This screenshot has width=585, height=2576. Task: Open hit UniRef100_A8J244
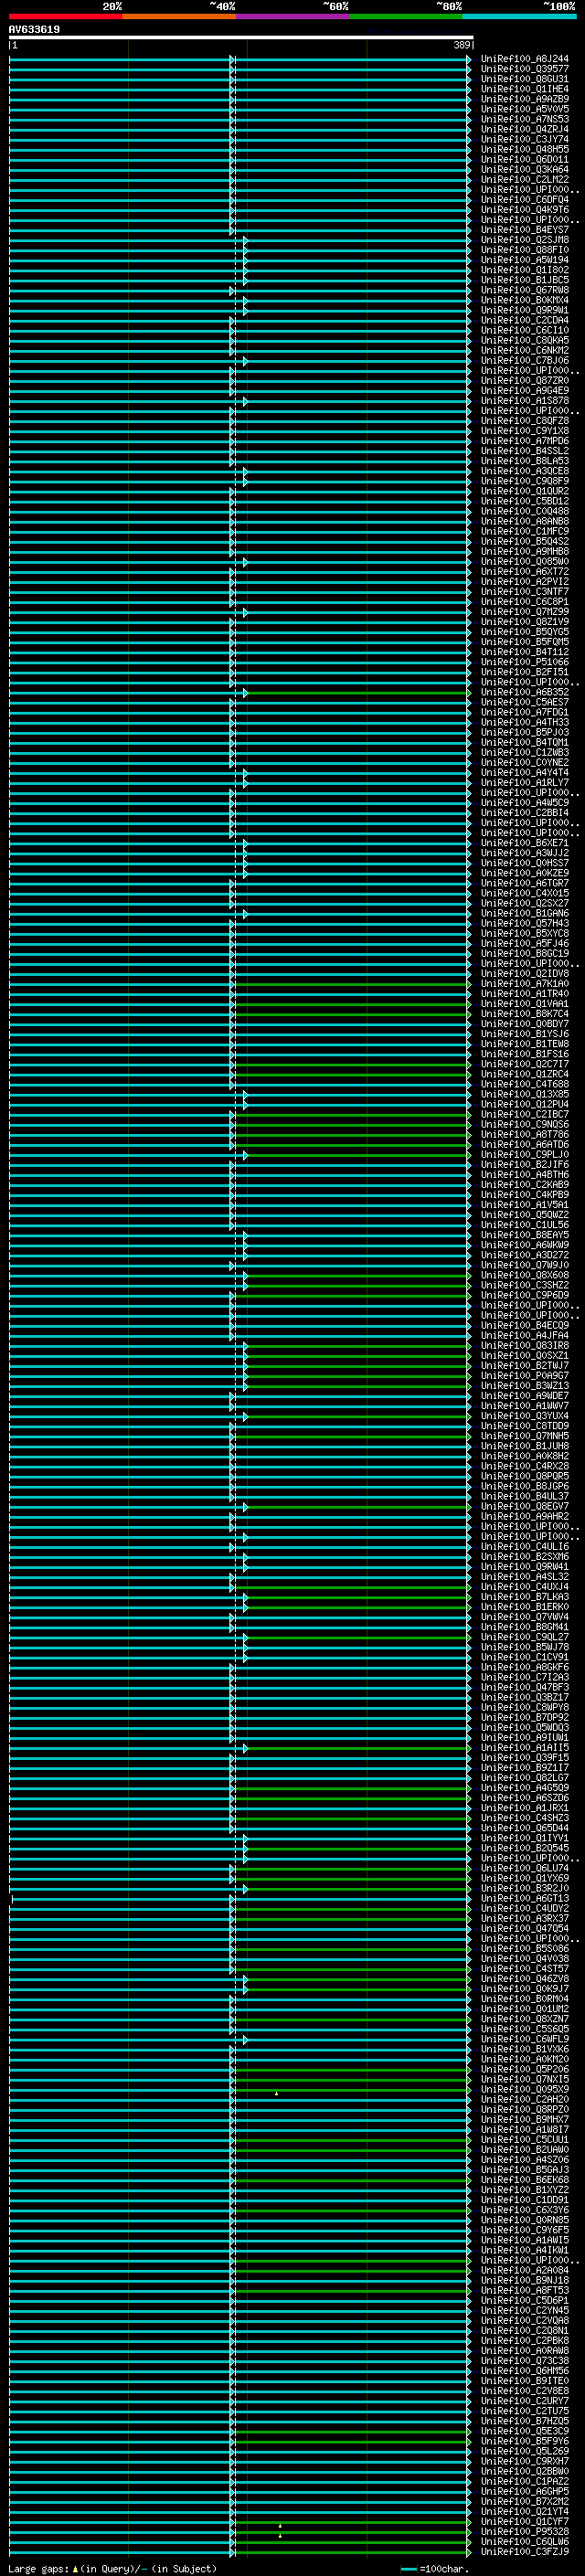(x=525, y=59)
